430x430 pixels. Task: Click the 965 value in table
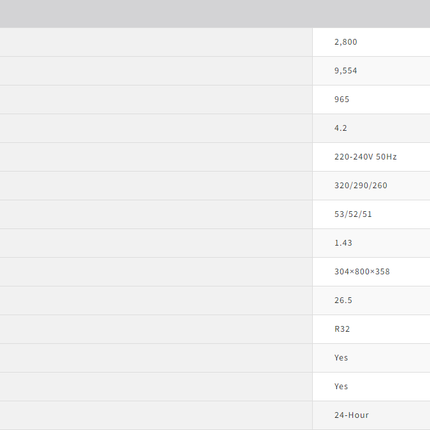tap(371, 99)
